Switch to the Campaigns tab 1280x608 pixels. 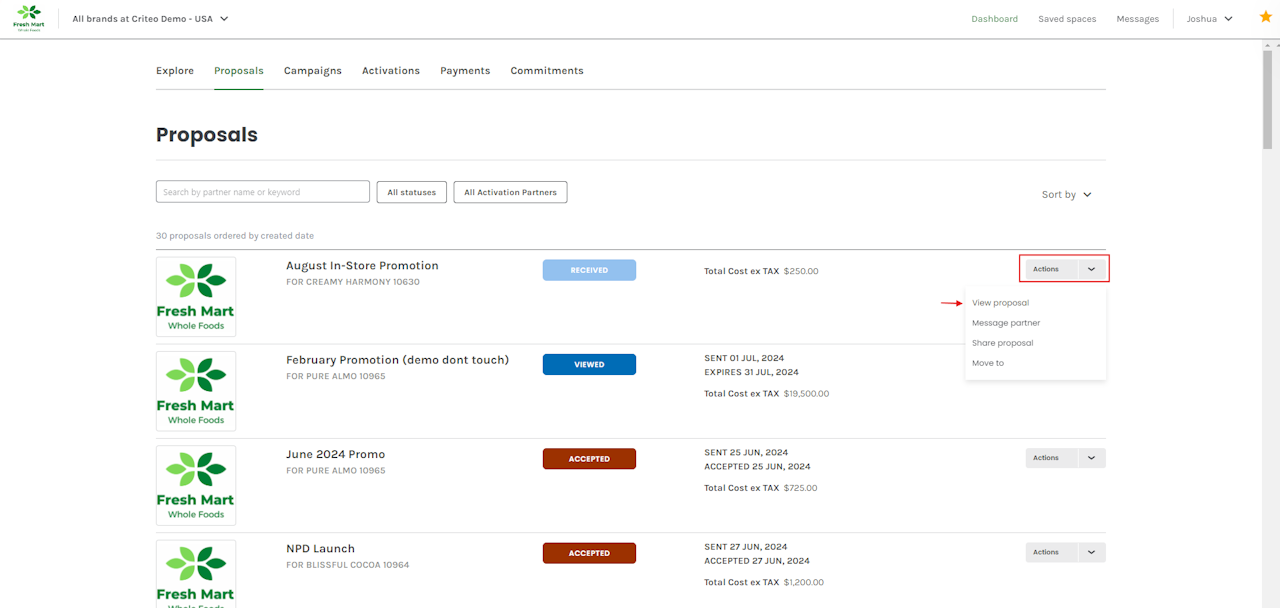[313, 71]
